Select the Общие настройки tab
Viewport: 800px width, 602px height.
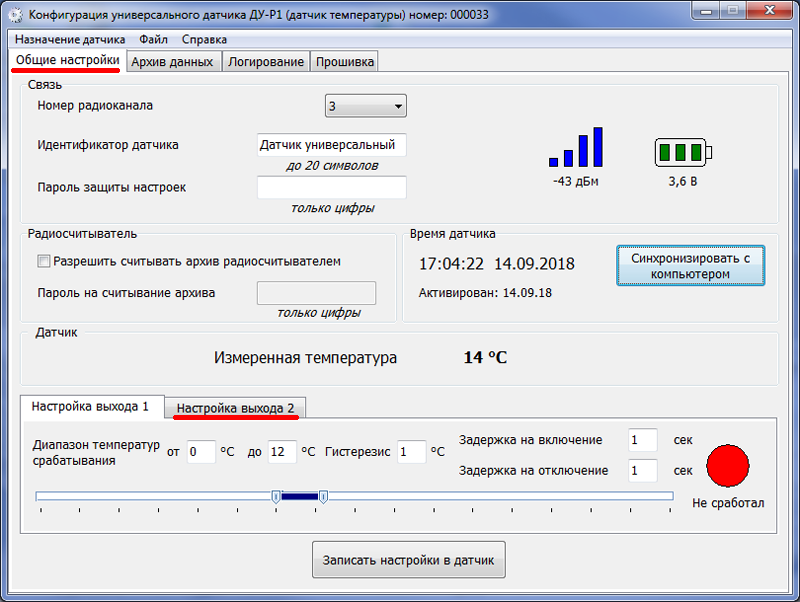(x=67, y=60)
